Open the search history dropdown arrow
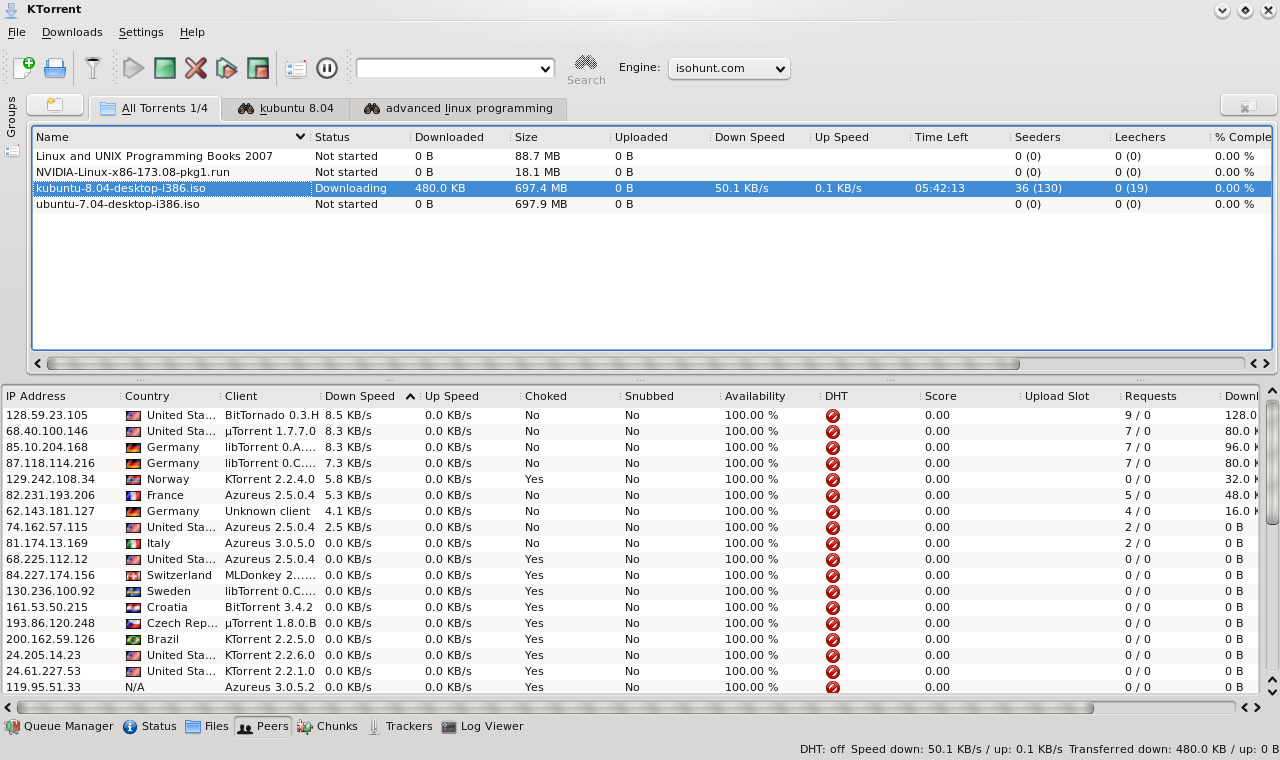Viewport: 1280px width, 760px height. [545, 68]
